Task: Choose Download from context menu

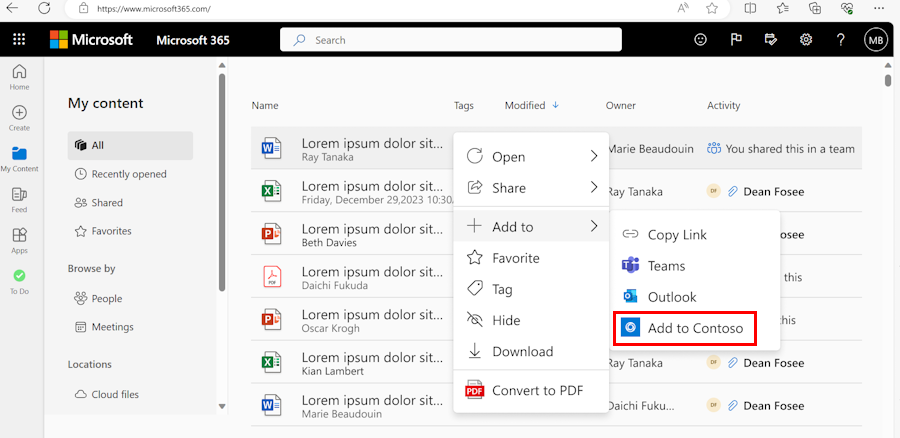Action: coord(531,351)
